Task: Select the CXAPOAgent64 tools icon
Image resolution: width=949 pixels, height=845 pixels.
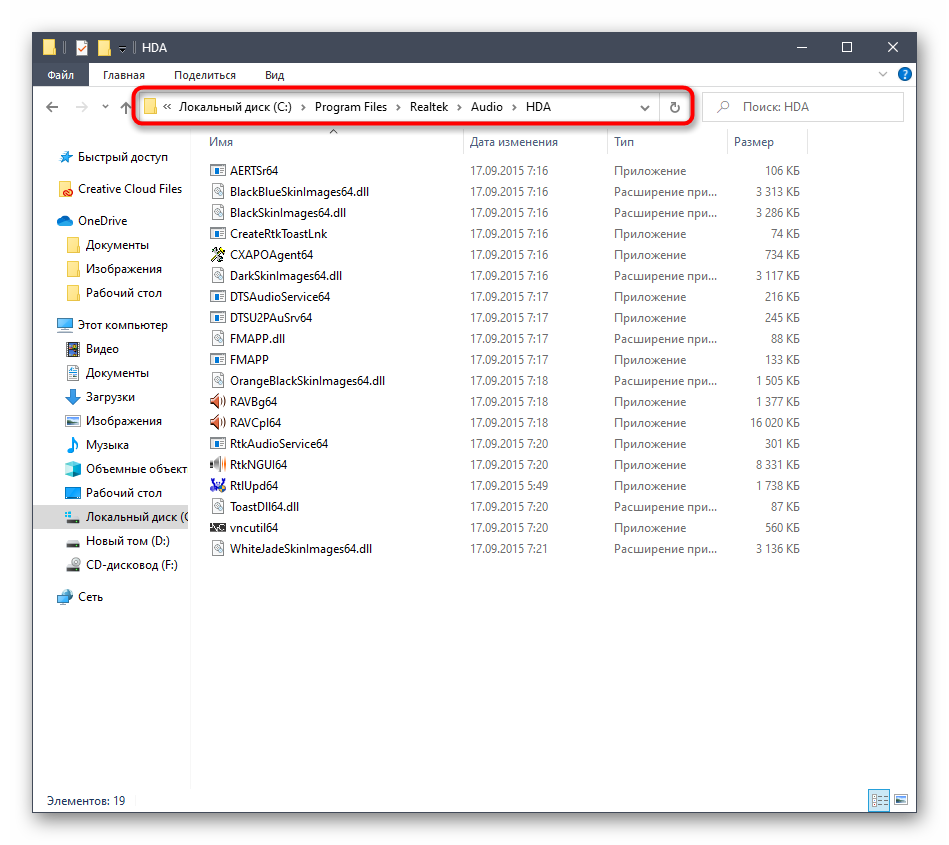Action: (218, 255)
